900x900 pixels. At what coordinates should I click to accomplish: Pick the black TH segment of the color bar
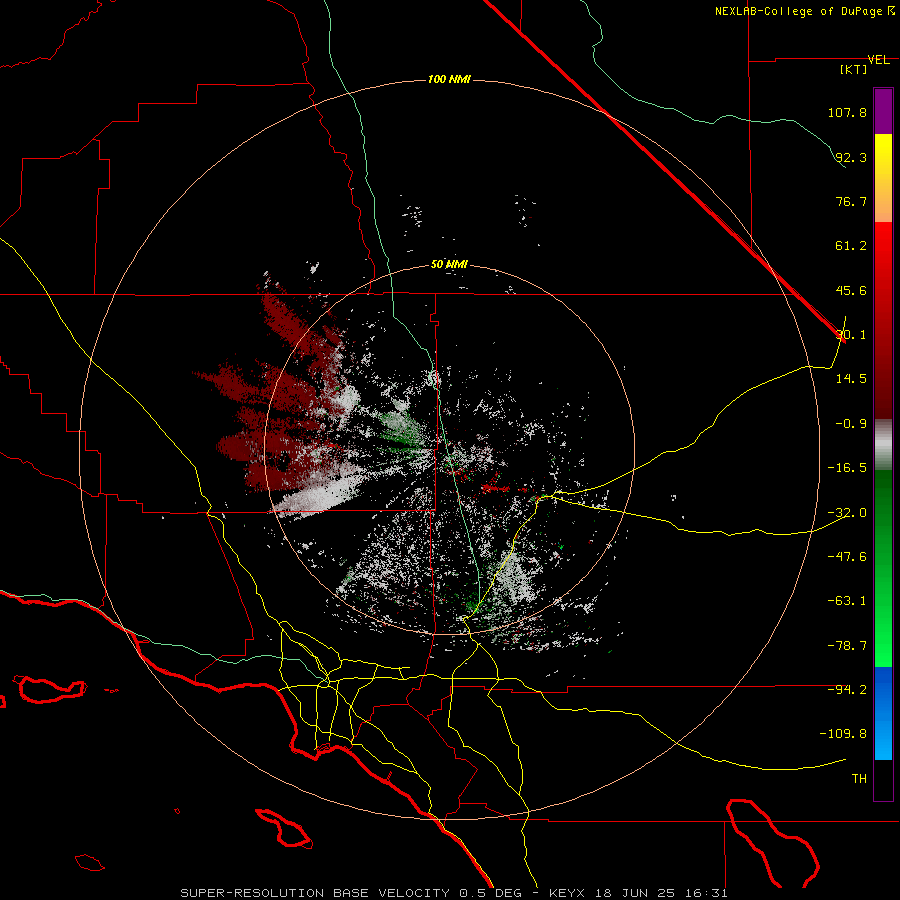(883, 780)
